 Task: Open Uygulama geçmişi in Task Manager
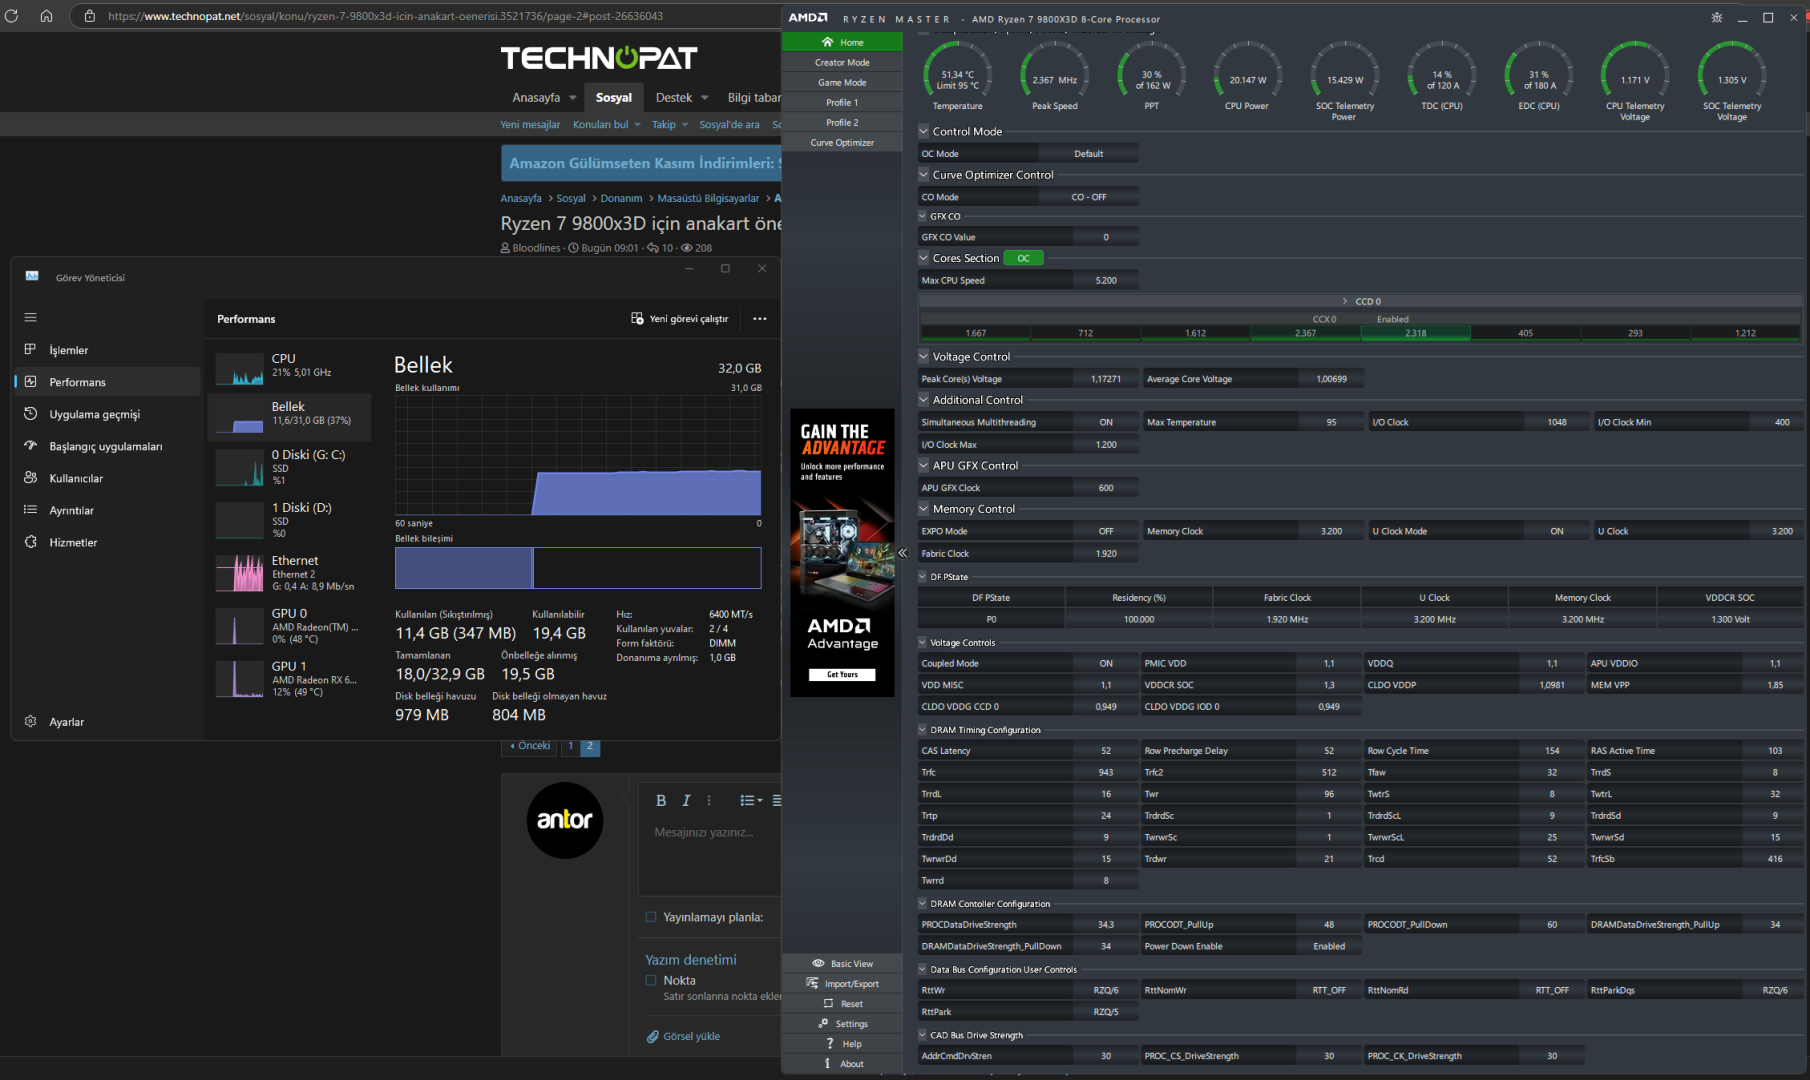click(107, 414)
